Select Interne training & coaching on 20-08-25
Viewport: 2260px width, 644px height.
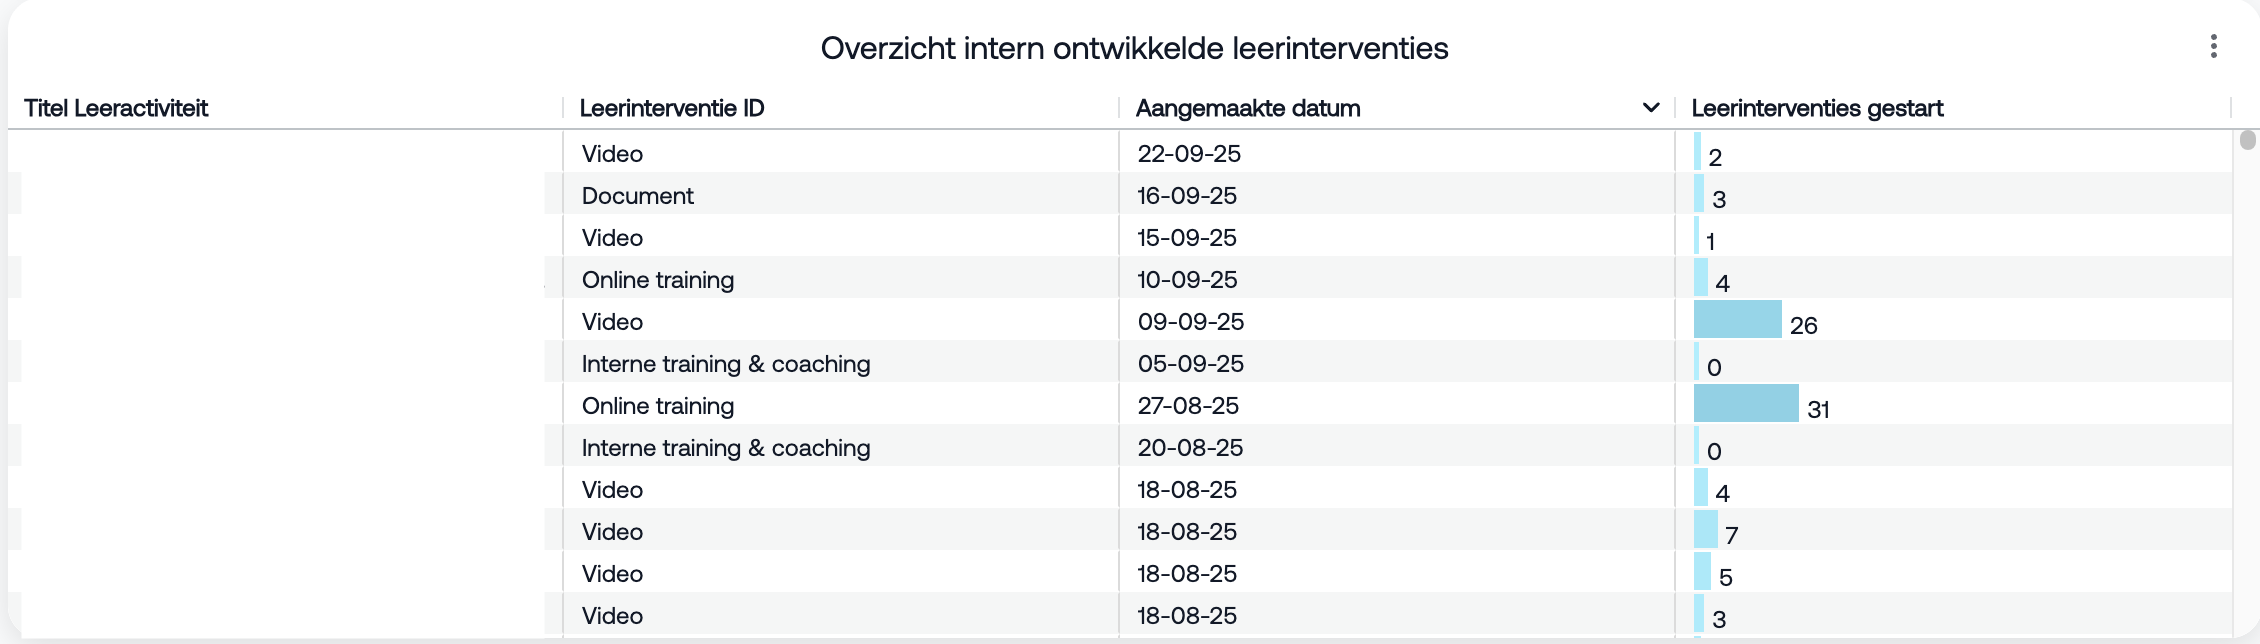725,448
